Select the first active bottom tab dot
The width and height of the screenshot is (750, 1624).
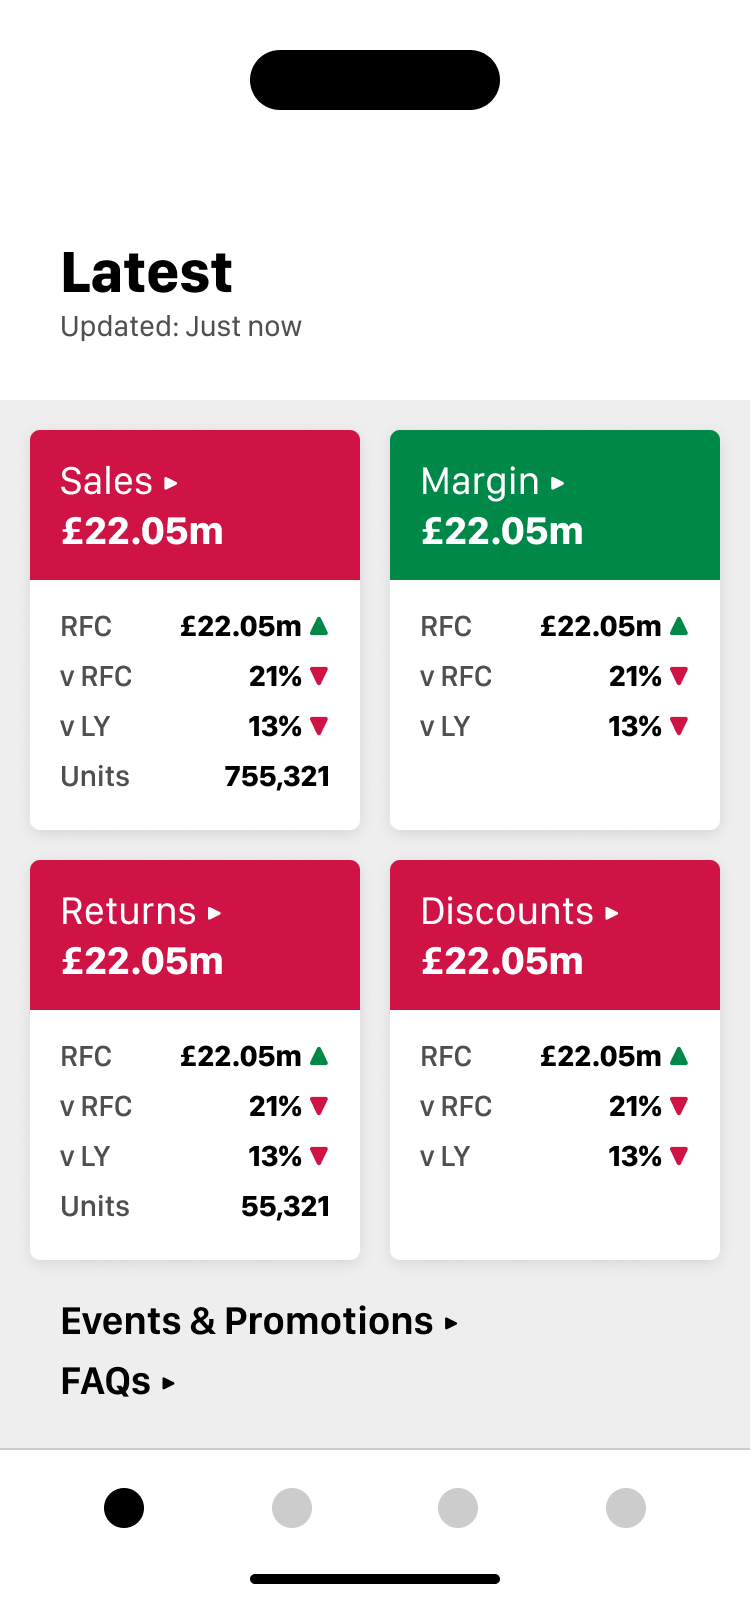[x=124, y=1508]
